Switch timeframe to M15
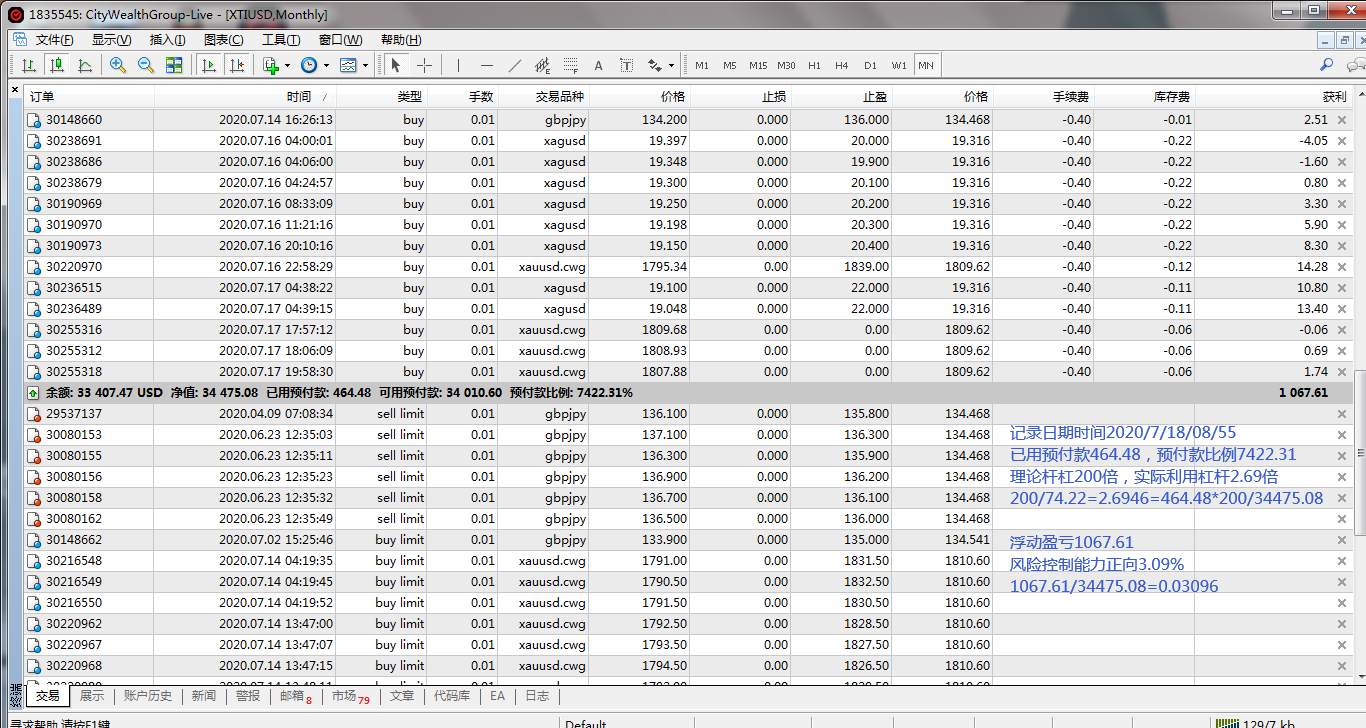Viewport: 1366px width, 728px height. [x=758, y=65]
